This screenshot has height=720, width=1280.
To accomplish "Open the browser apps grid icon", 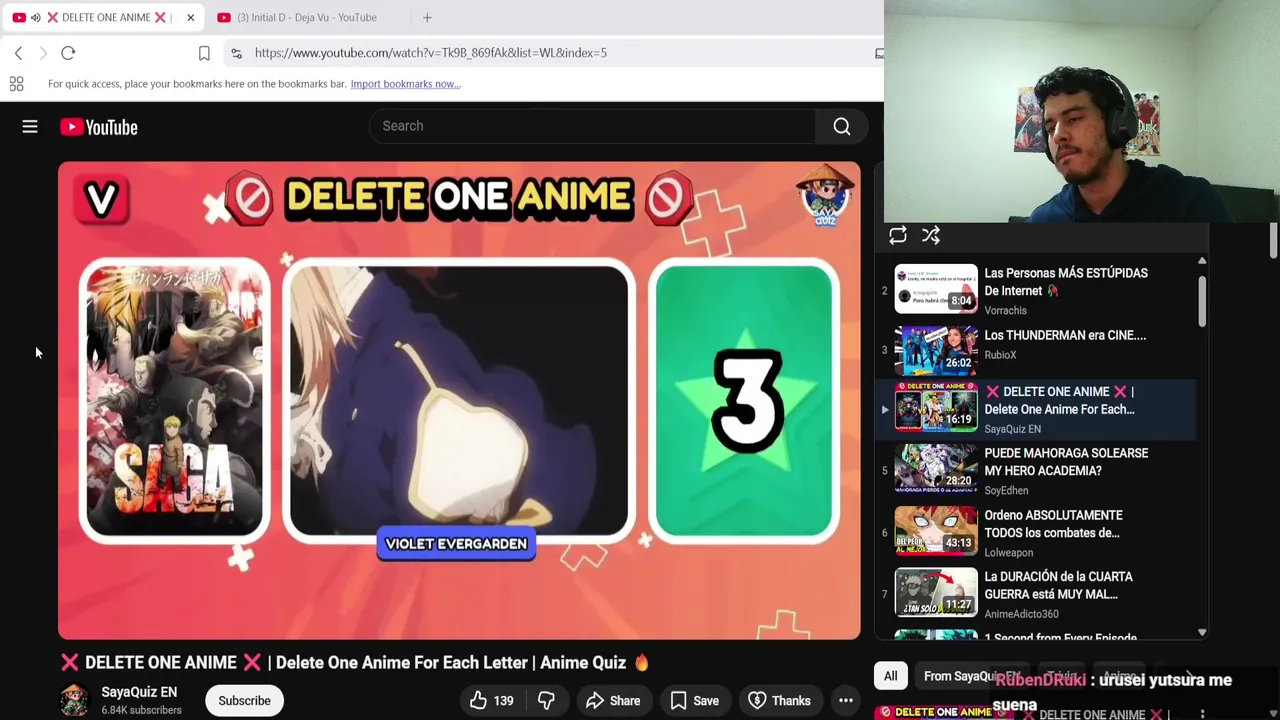I will coord(16,84).
